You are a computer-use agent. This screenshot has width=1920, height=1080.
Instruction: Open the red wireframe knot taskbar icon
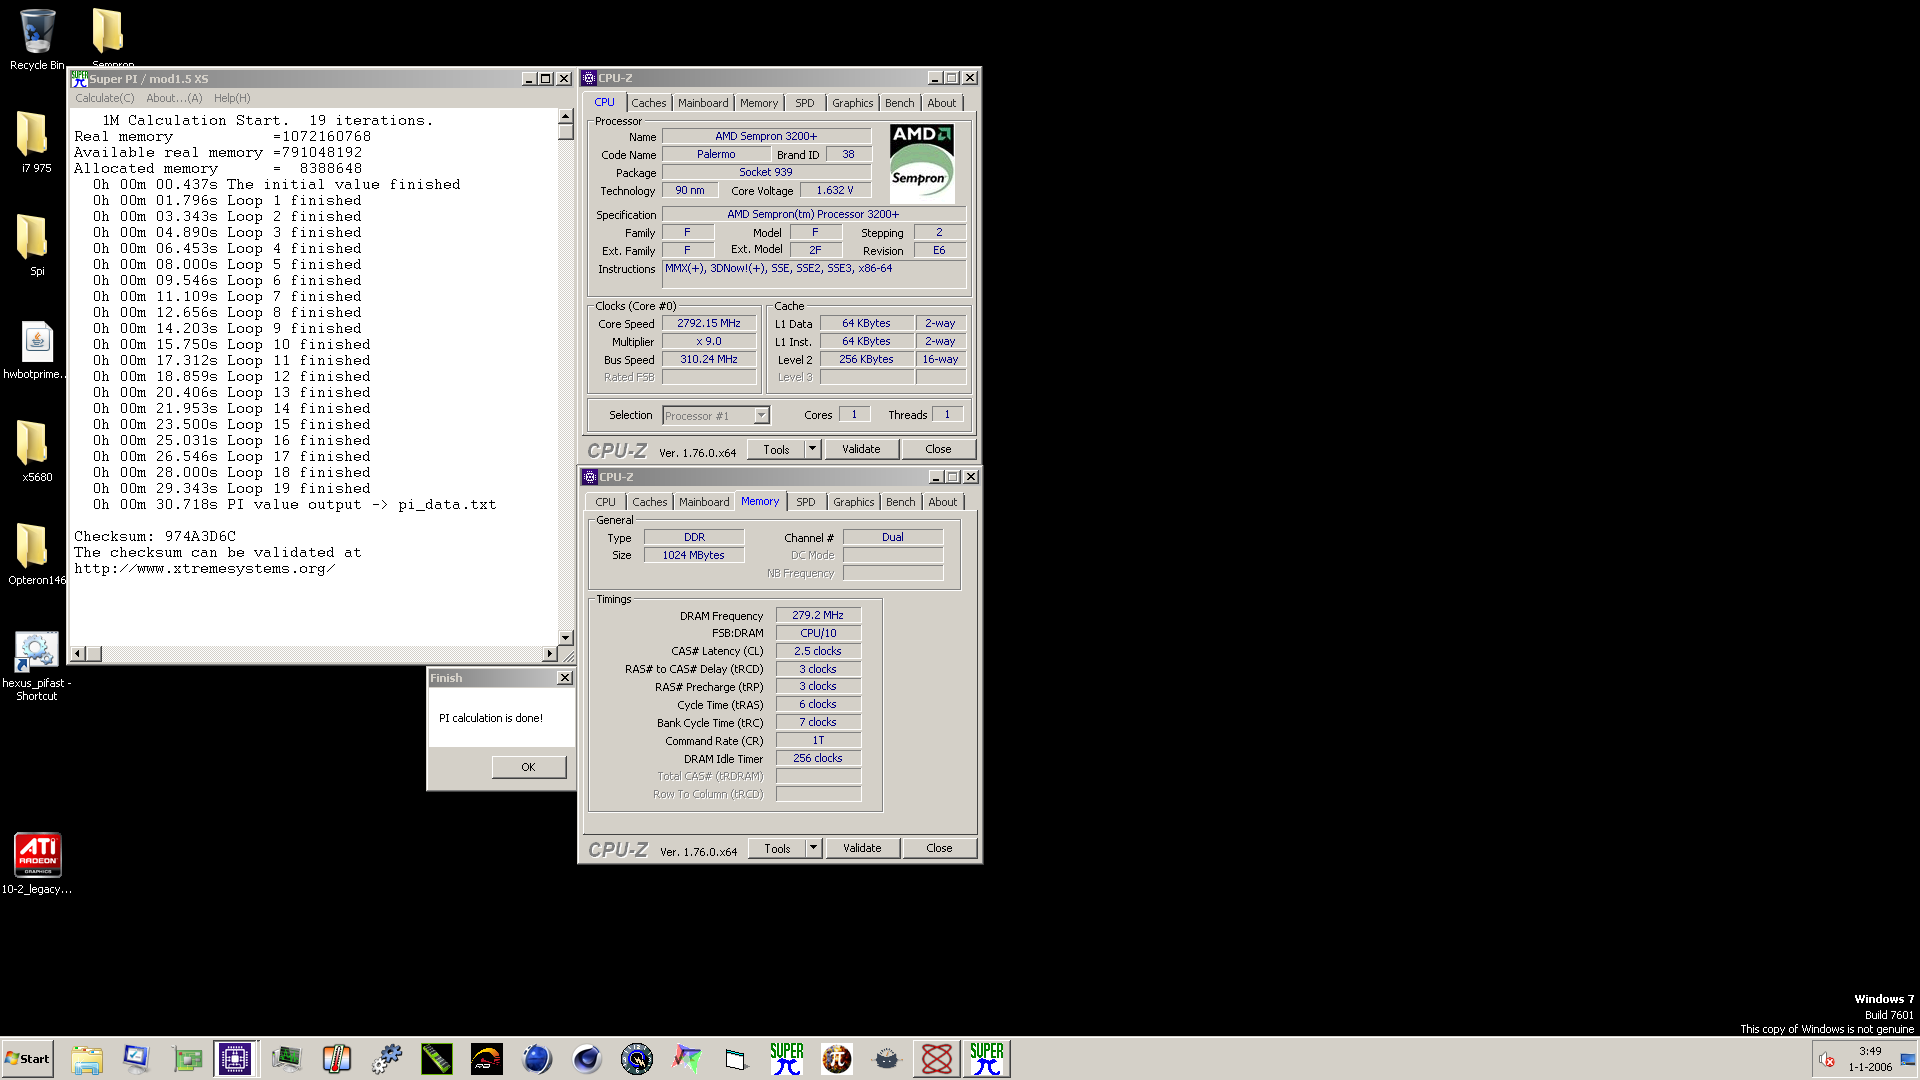point(937,1059)
